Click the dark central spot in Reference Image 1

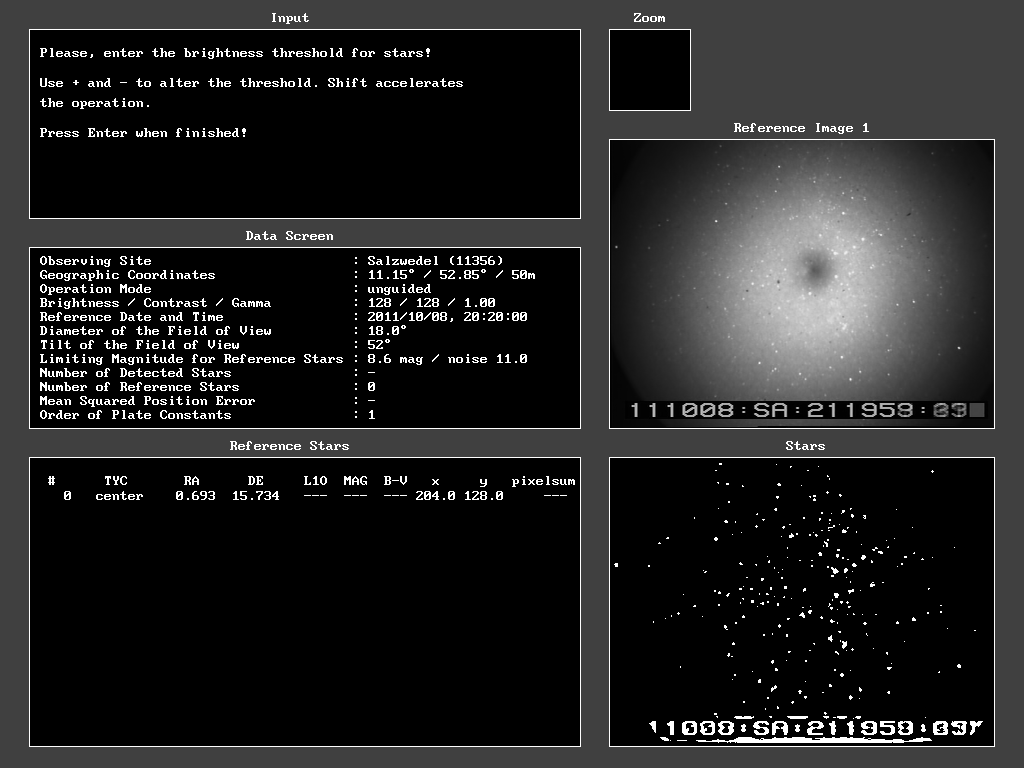point(815,268)
